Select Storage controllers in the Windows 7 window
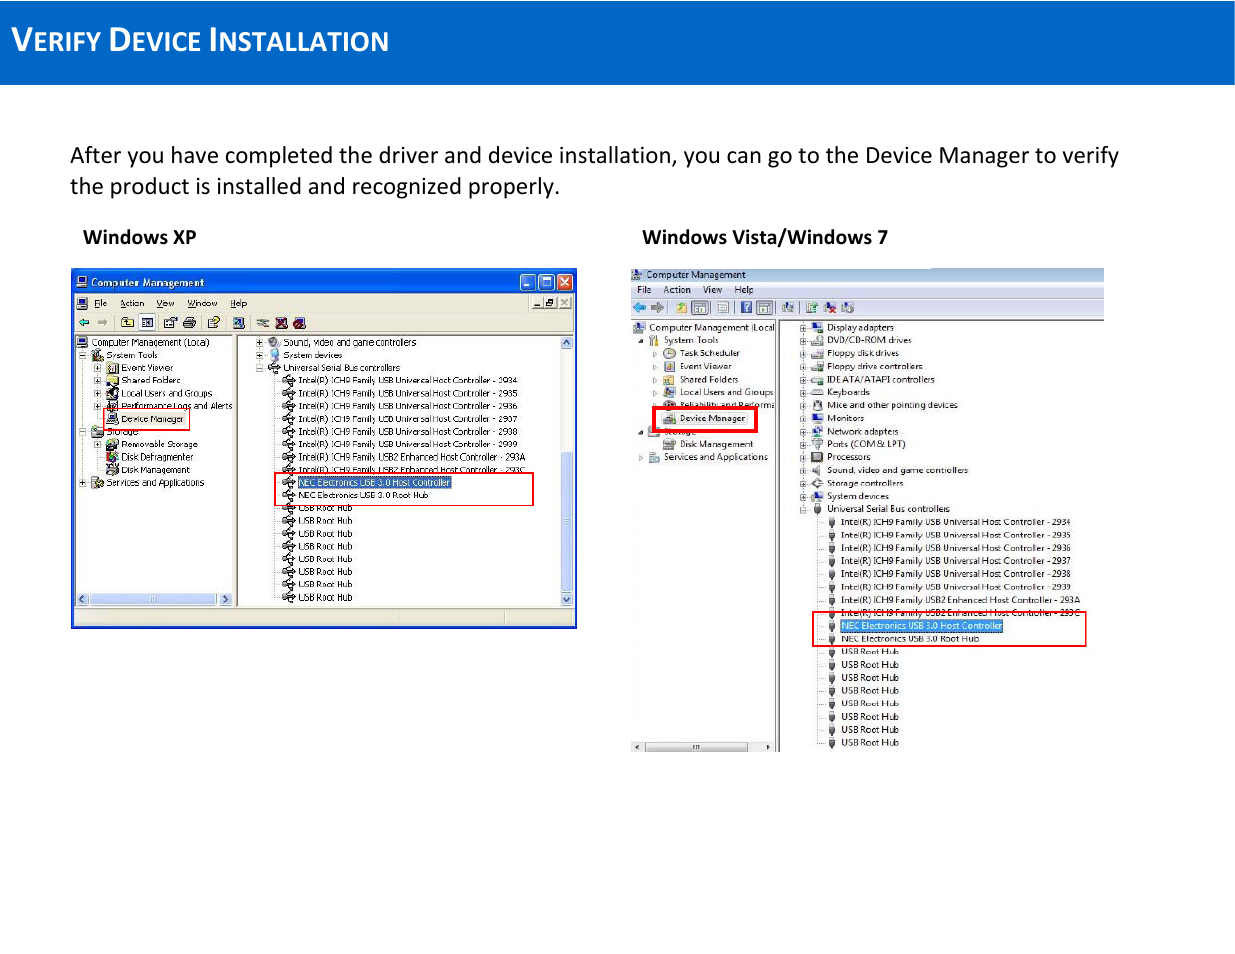 pyautogui.click(x=865, y=483)
